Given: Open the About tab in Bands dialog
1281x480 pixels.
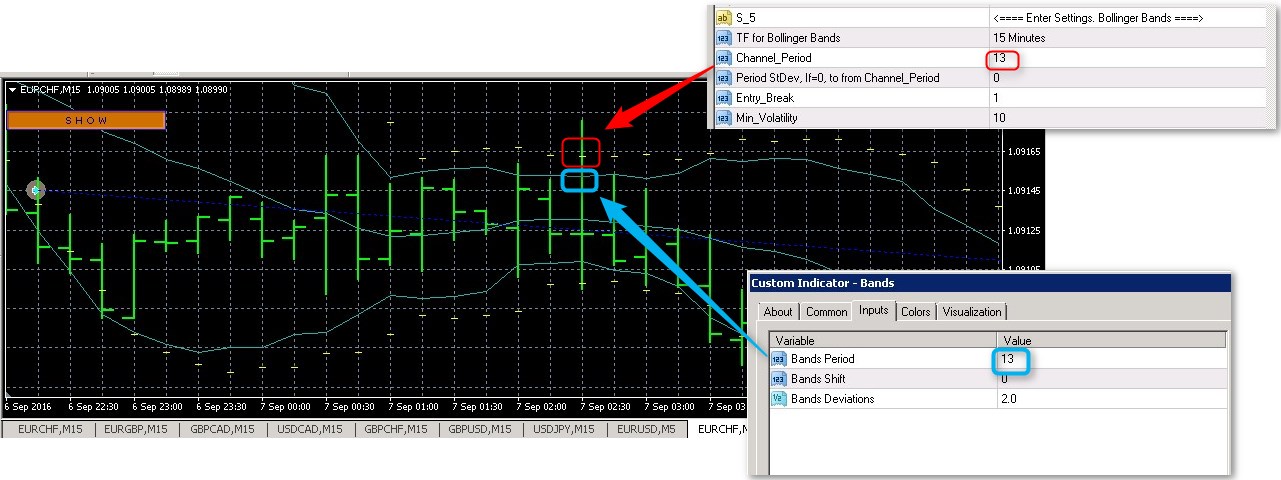Looking at the screenshot, I should pyautogui.click(x=778, y=311).
